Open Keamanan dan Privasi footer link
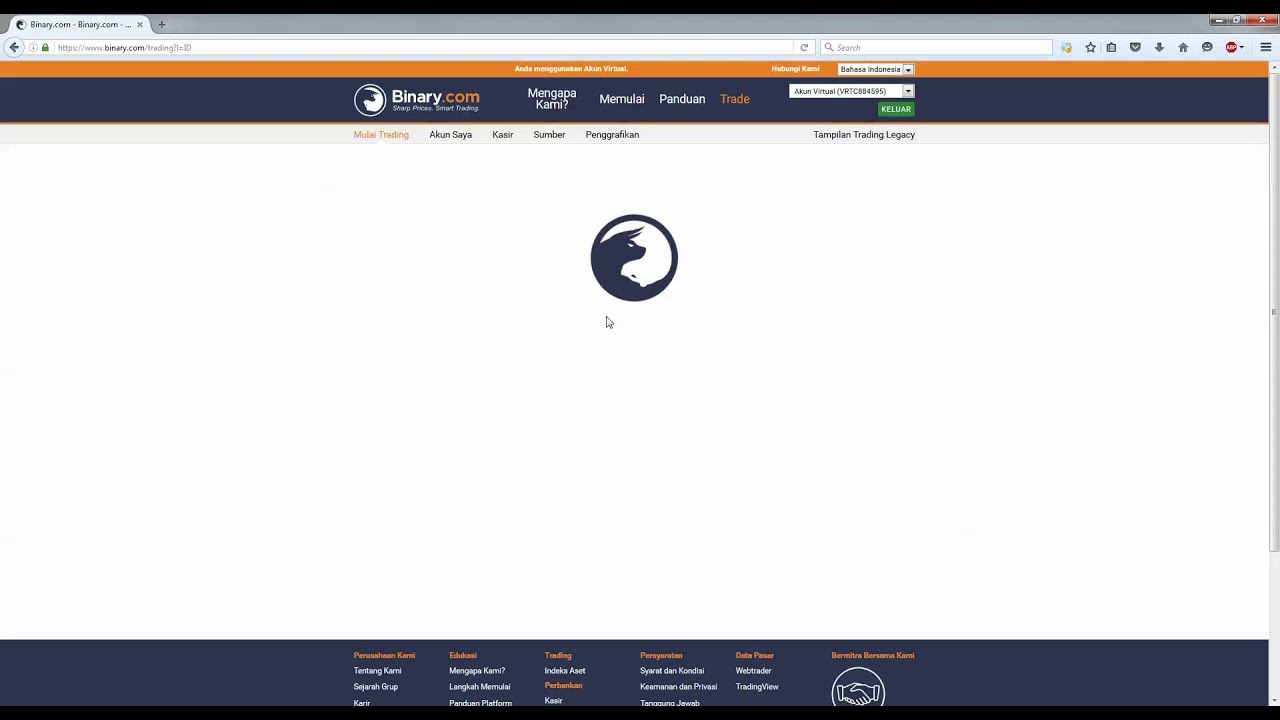This screenshot has height=720, width=1280. pyautogui.click(x=678, y=687)
